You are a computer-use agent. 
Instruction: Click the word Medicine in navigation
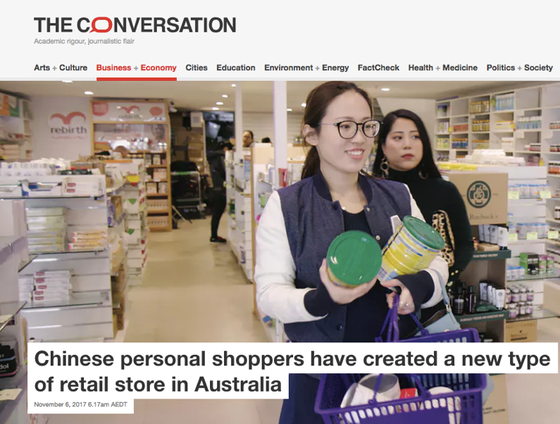click(x=460, y=68)
